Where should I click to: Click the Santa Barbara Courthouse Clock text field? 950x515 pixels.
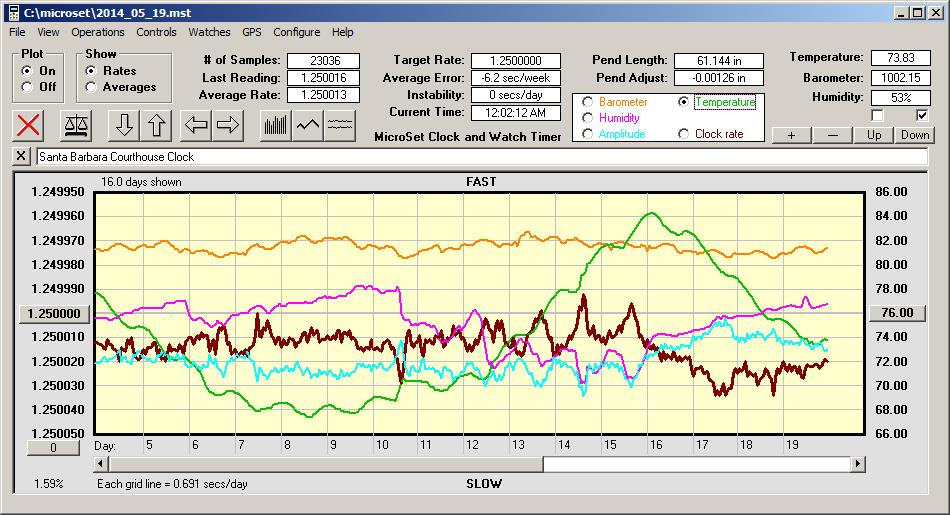point(480,157)
